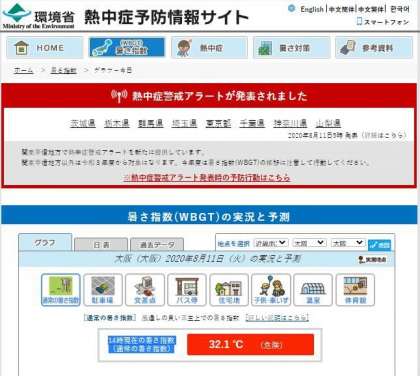Switch to the 過去データ tab
This screenshot has width=420, height=376.
pos(157,245)
